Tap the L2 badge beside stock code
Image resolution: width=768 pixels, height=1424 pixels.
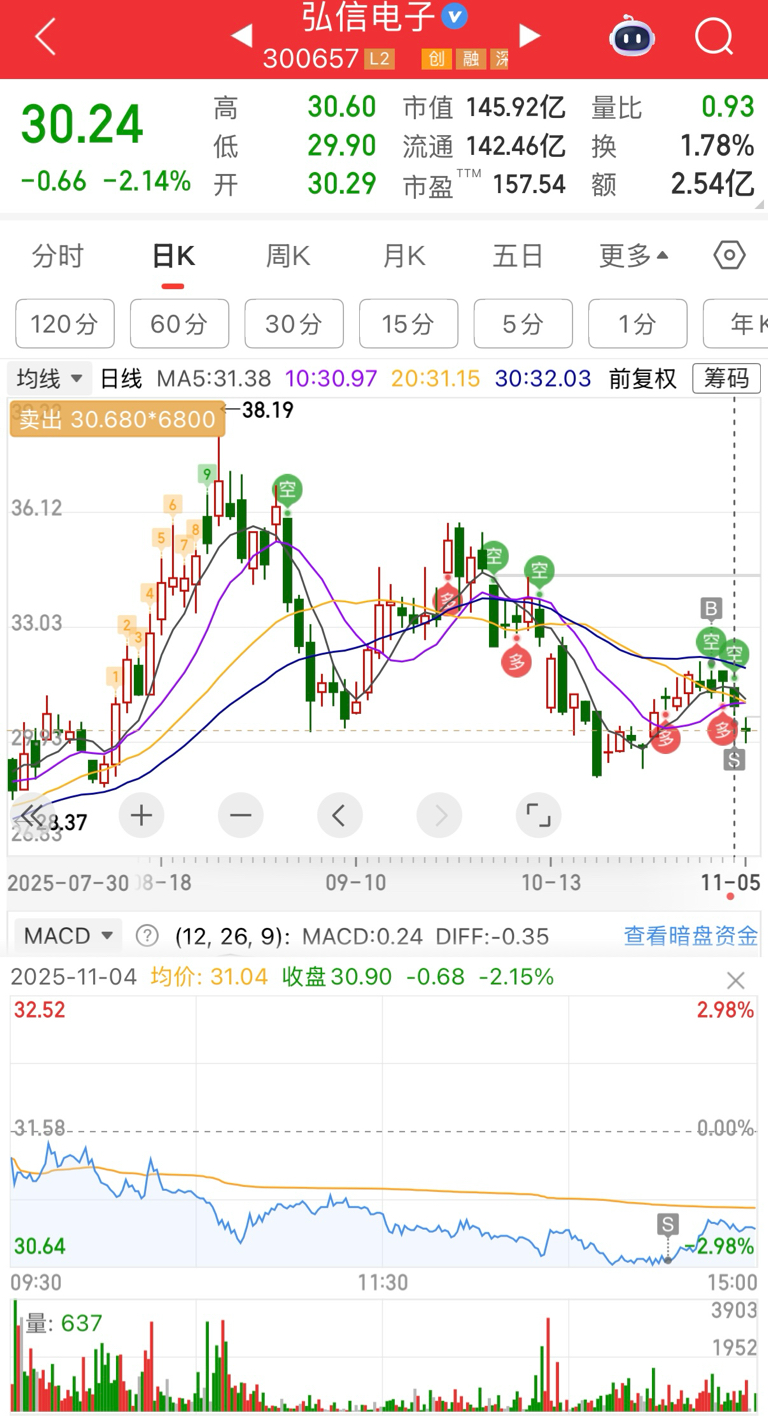coord(379,59)
